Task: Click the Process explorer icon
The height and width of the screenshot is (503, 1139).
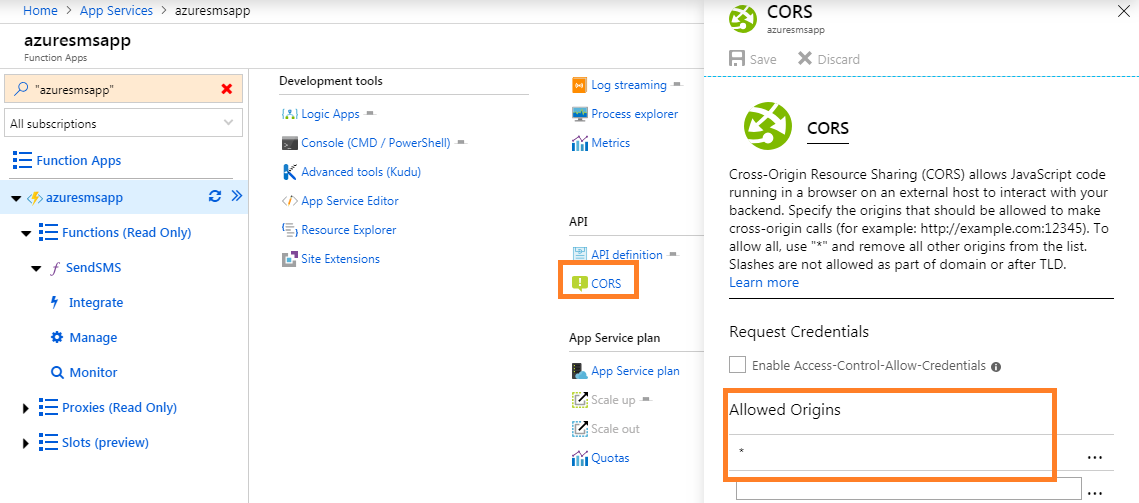Action: 579,114
